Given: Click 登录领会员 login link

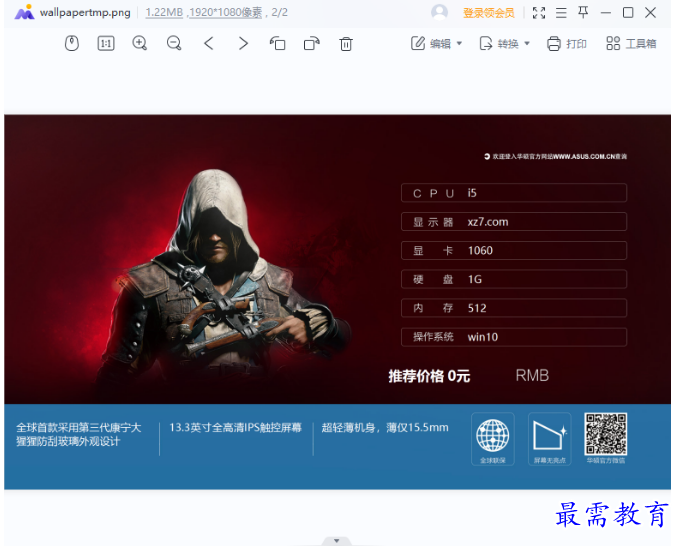Looking at the screenshot, I should (x=489, y=13).
